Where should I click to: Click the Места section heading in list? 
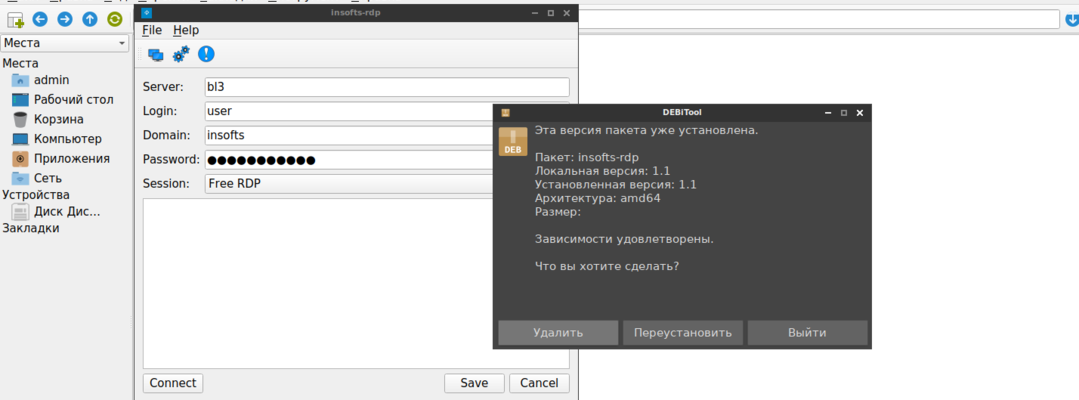pos(21,63)
